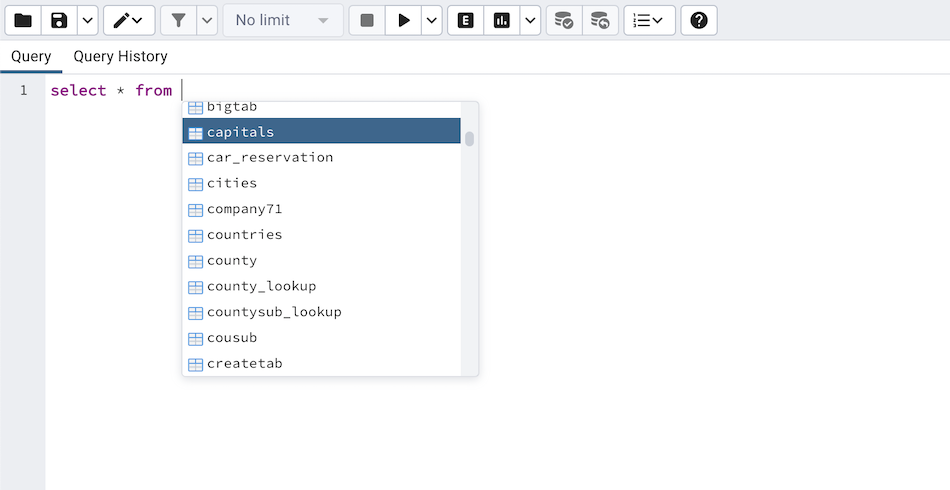Click the Open File folder icon

22,20
